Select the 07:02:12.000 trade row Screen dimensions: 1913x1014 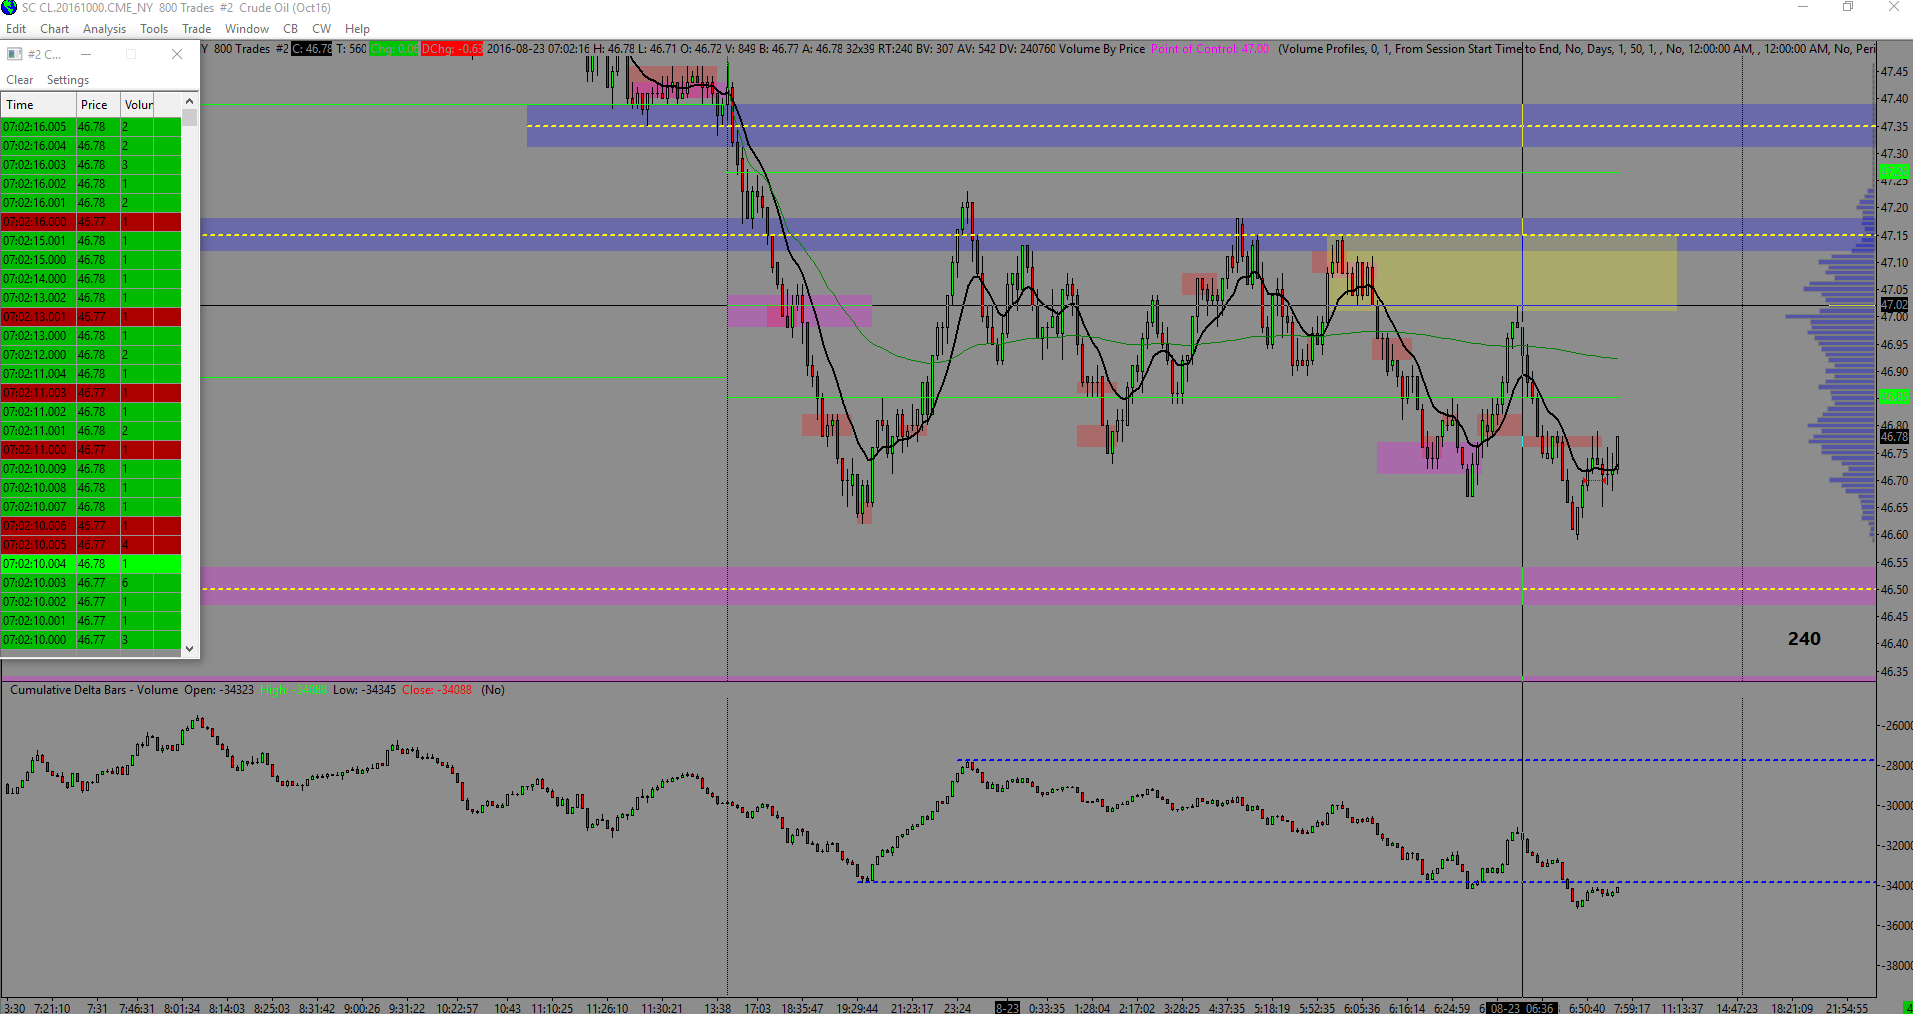click(91, 355)
